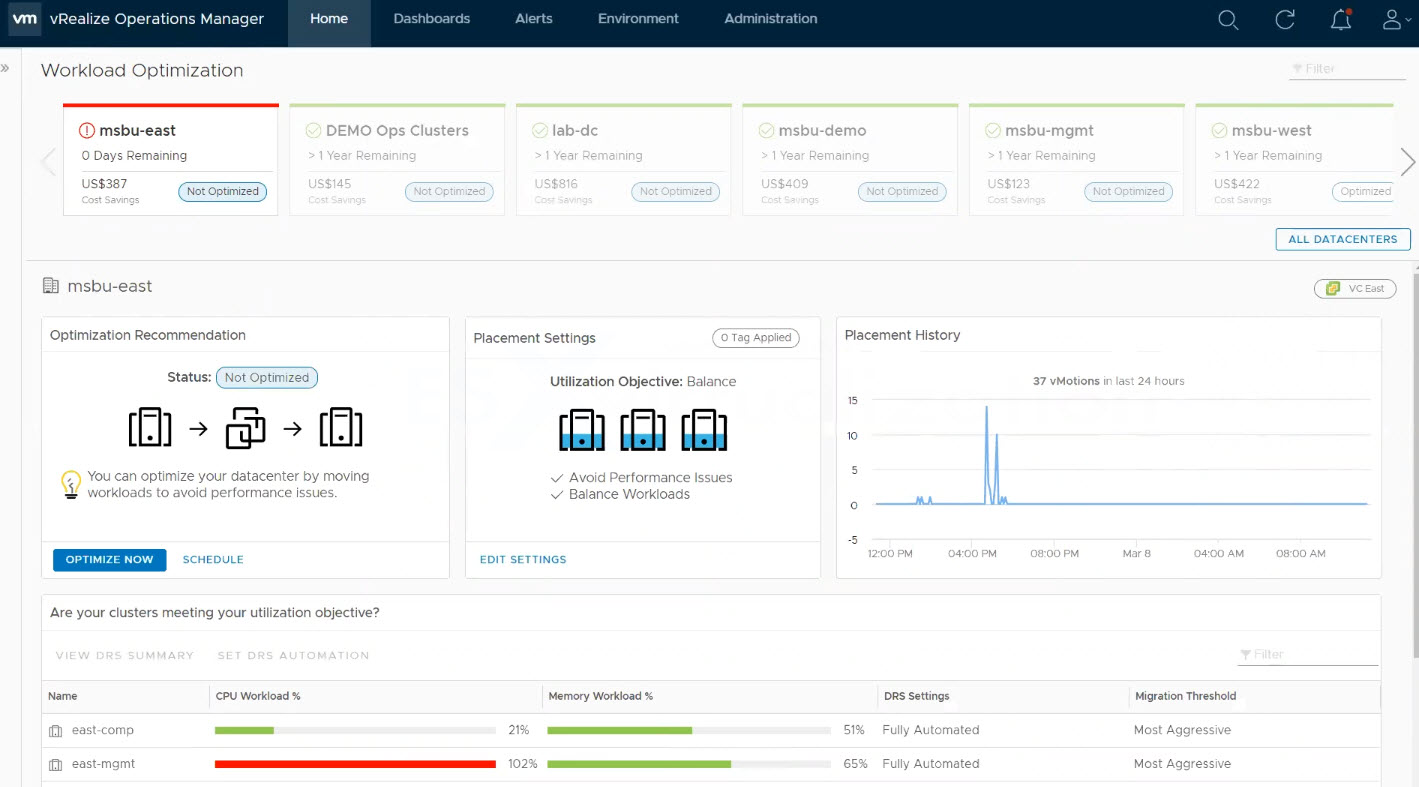Click the msbu-west Optimized badge
This screenshot has width=1419, height=787.
click(x=1364, y=191)
